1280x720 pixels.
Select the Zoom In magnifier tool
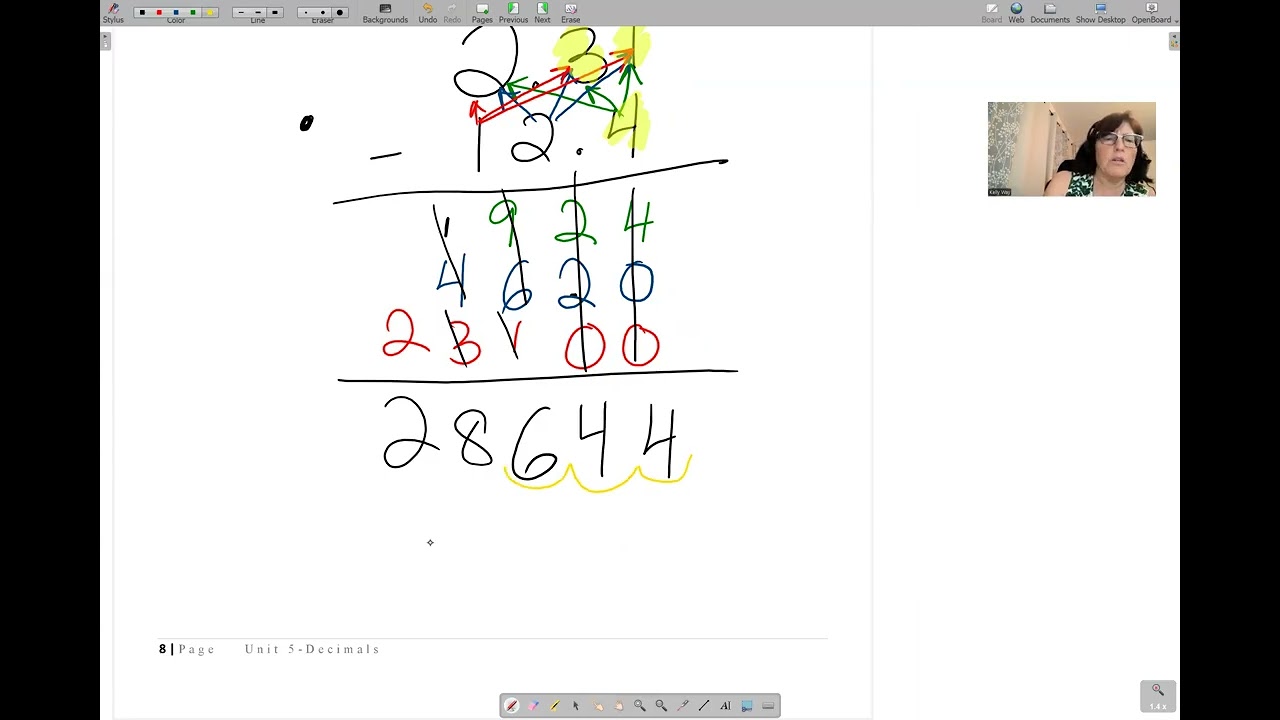[640, 706]
